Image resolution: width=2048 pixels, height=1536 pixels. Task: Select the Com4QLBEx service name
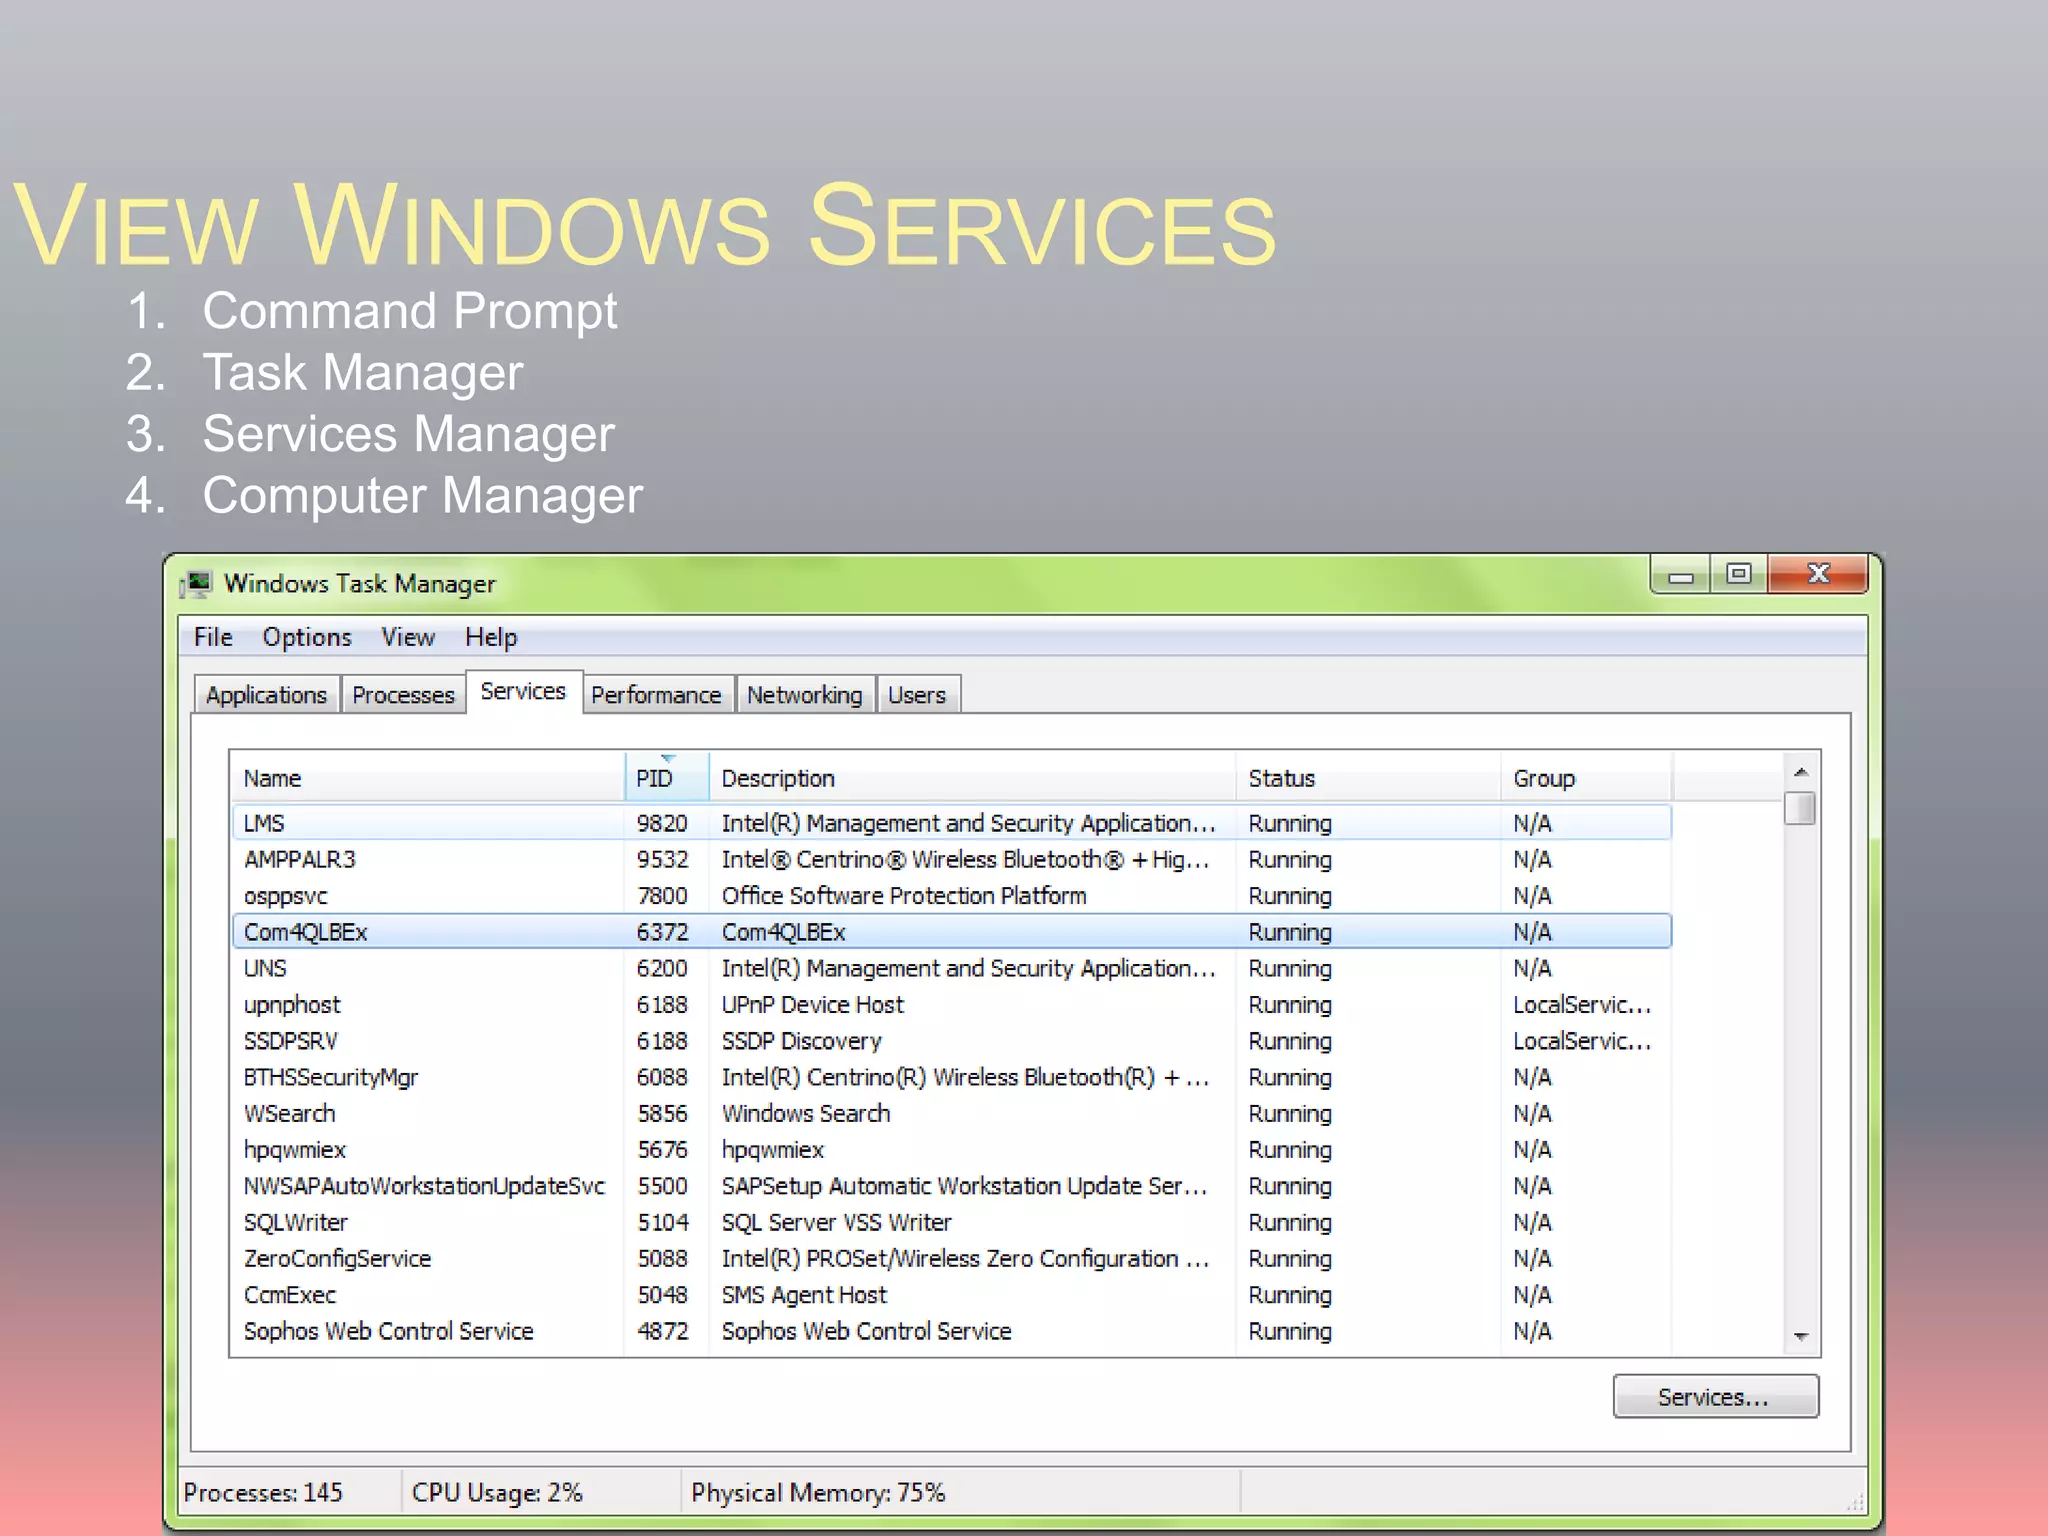[306, 932]
